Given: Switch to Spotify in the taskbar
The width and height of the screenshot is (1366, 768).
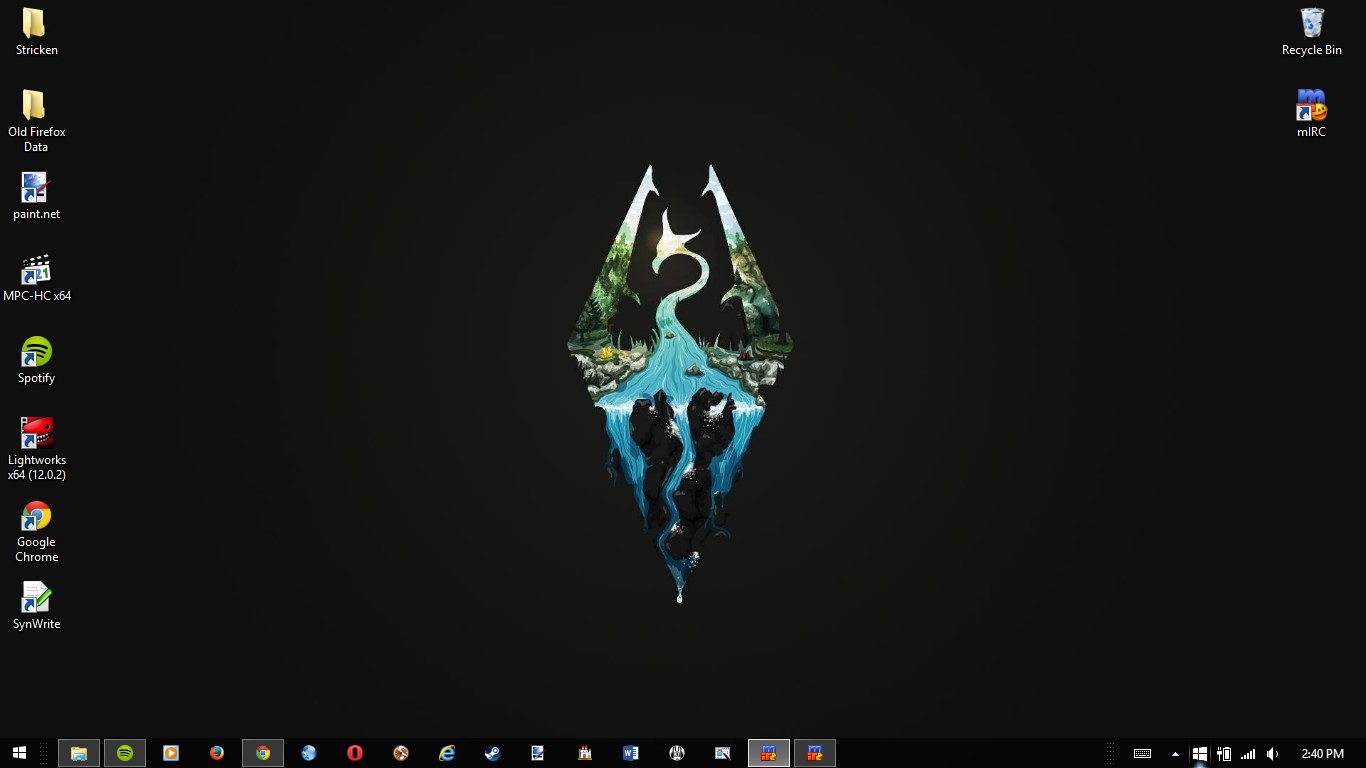Looking at the screenshot, I should [125, 753].
